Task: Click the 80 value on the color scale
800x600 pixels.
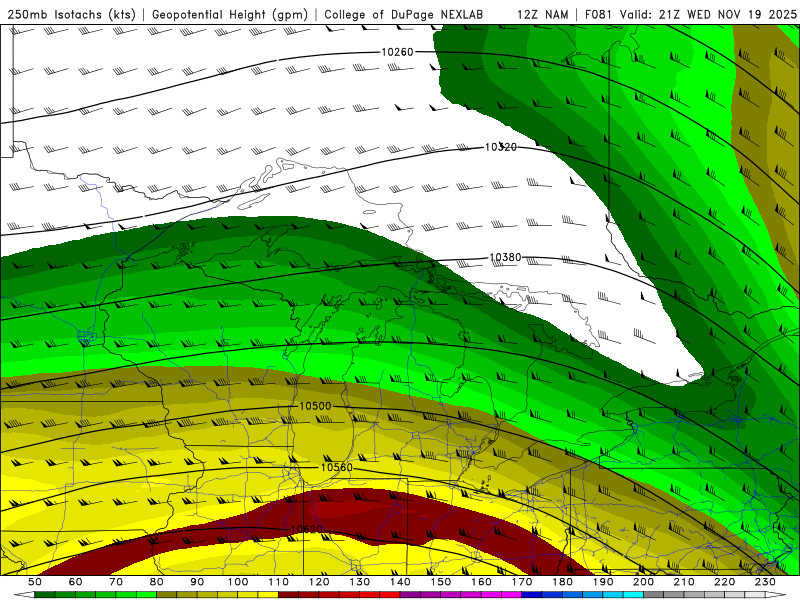Action: (x=156, y=582)
